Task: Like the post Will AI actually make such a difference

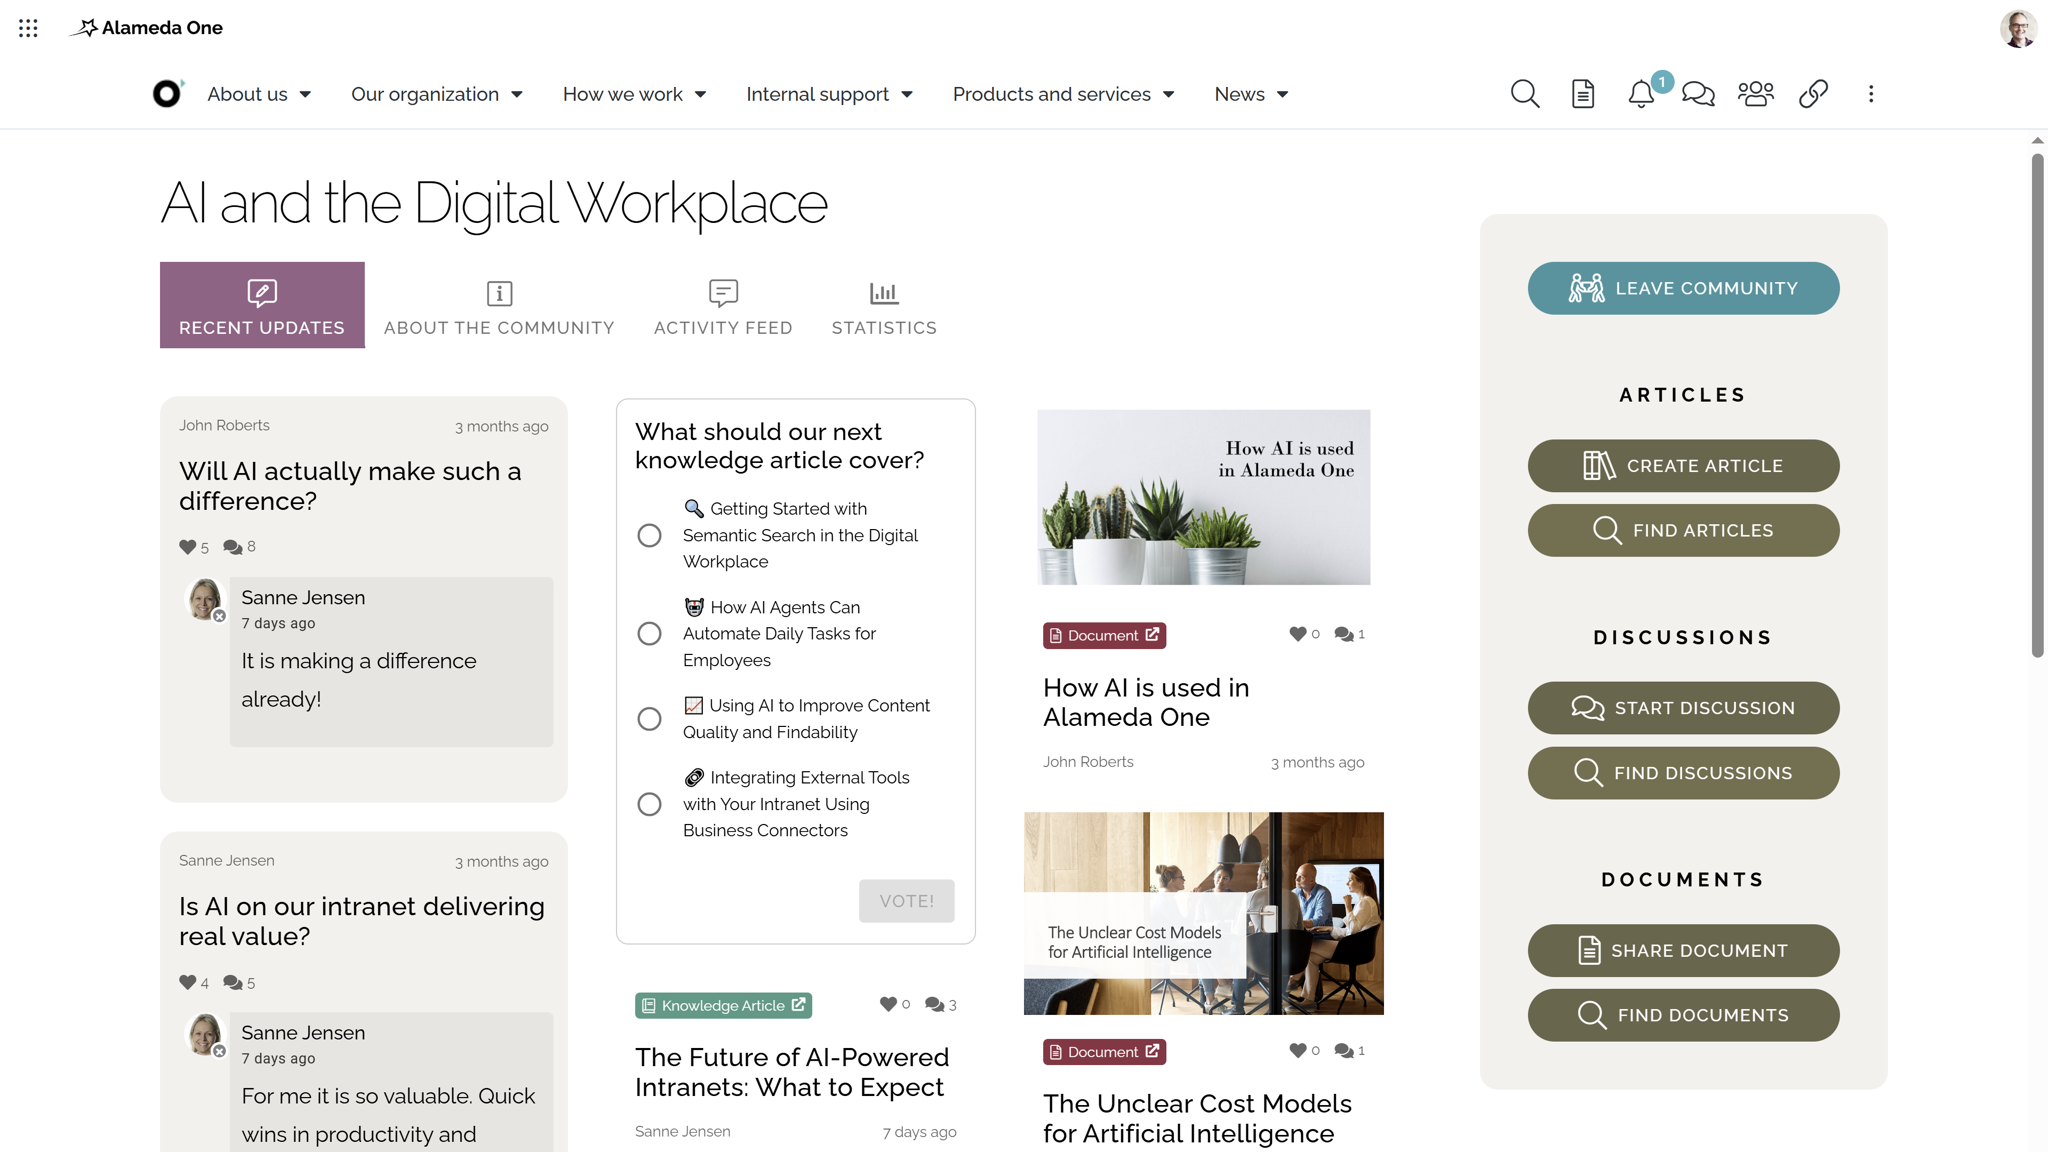Action: coord(188,547)
